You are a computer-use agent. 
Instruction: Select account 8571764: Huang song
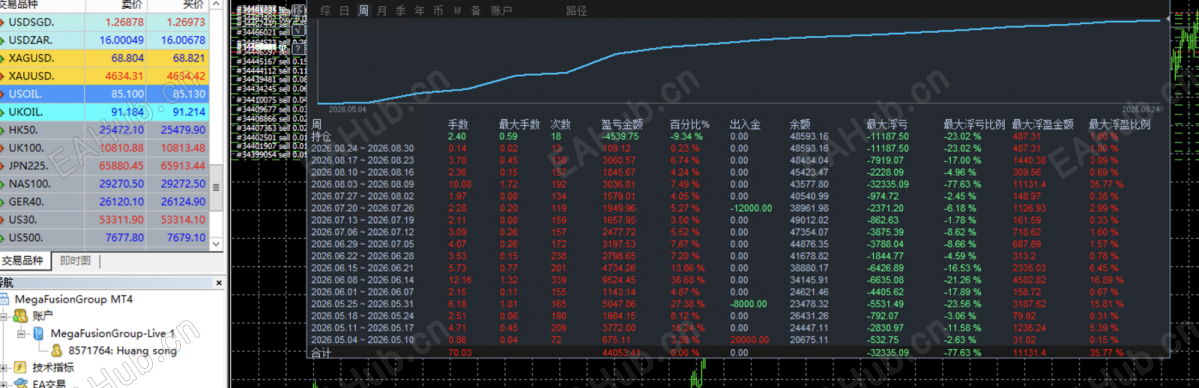pyautogui.click(x=122, y=351)
